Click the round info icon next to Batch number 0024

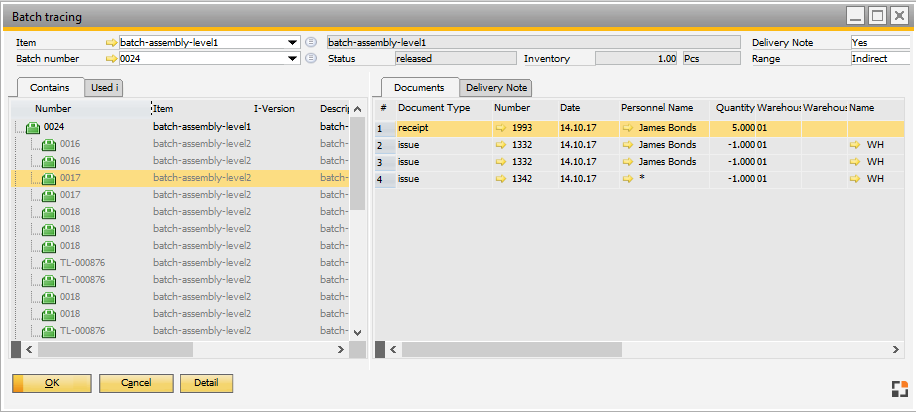coord(311,59)
